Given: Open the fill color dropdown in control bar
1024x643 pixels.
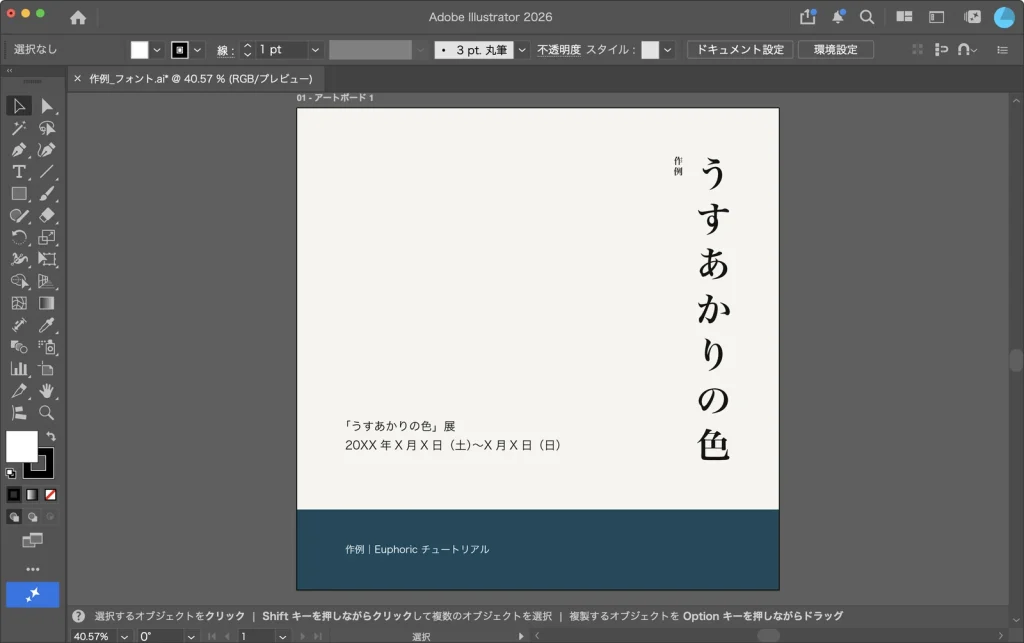Looking at the screenshot, I should pyautogui.click(x=157, y=50).
